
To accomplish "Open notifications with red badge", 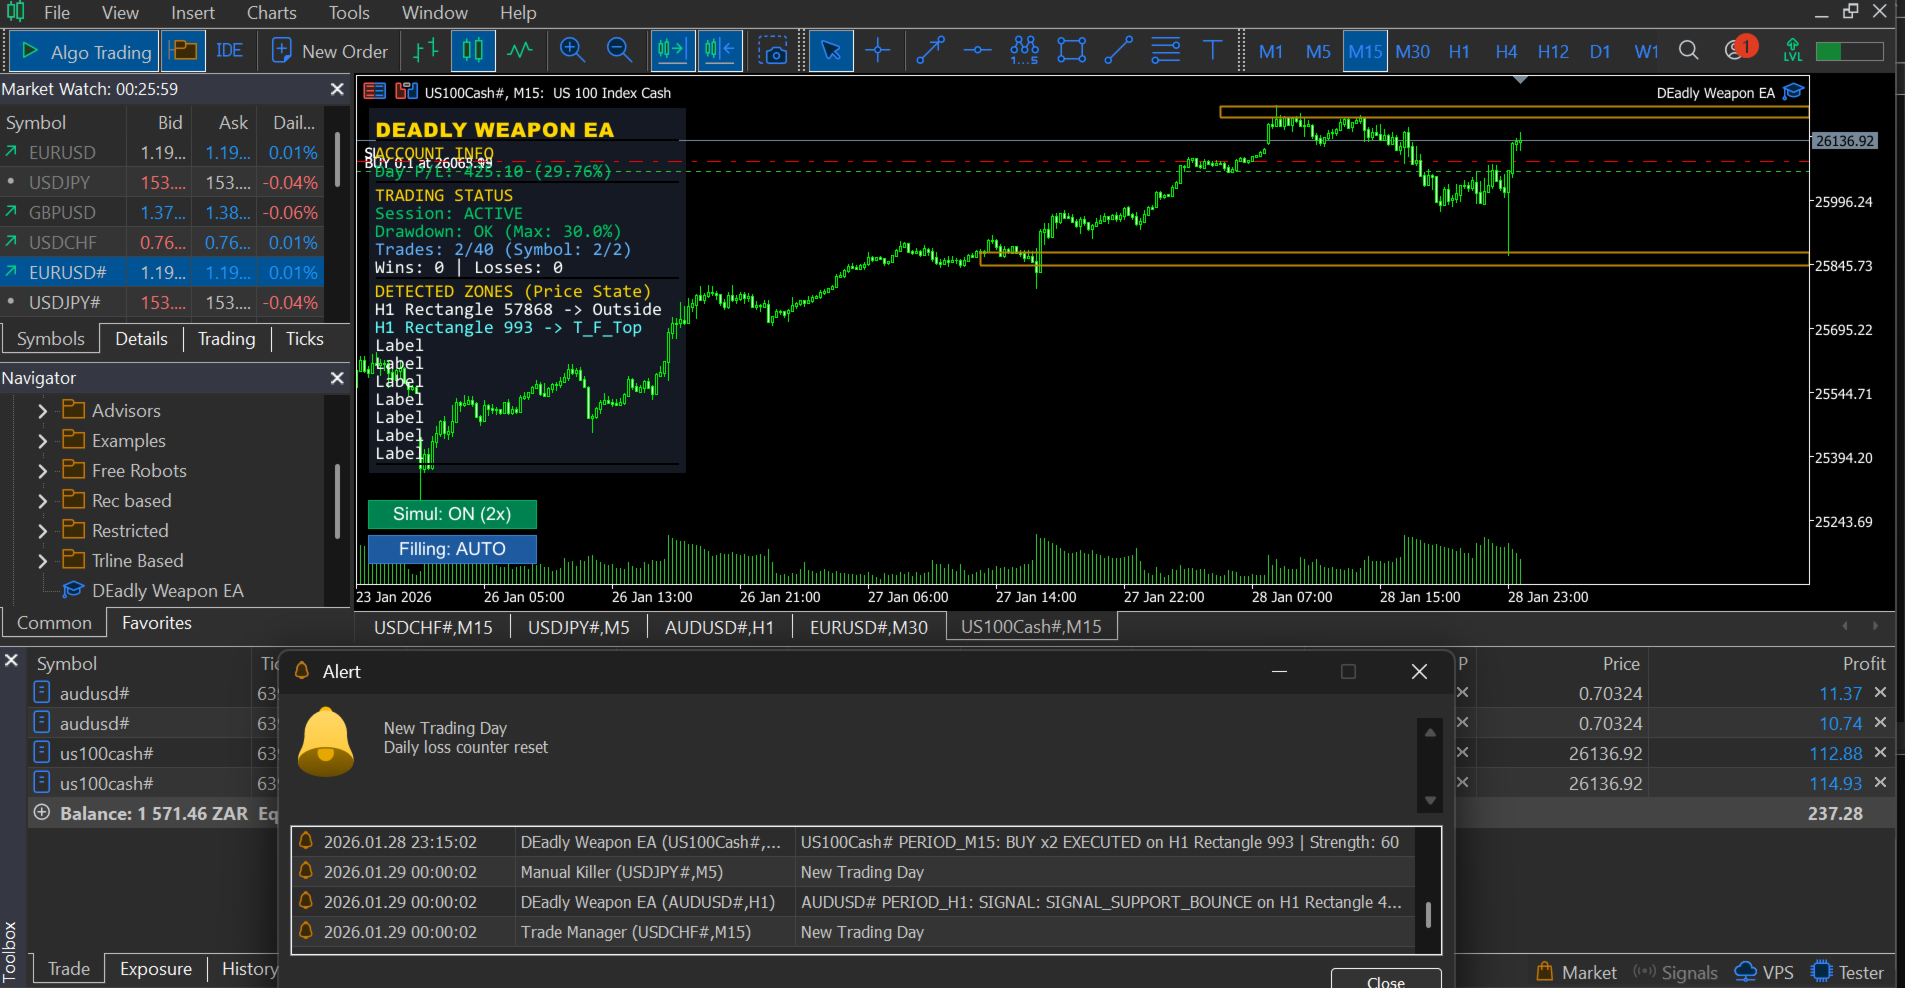I will tap(1740, 50).
